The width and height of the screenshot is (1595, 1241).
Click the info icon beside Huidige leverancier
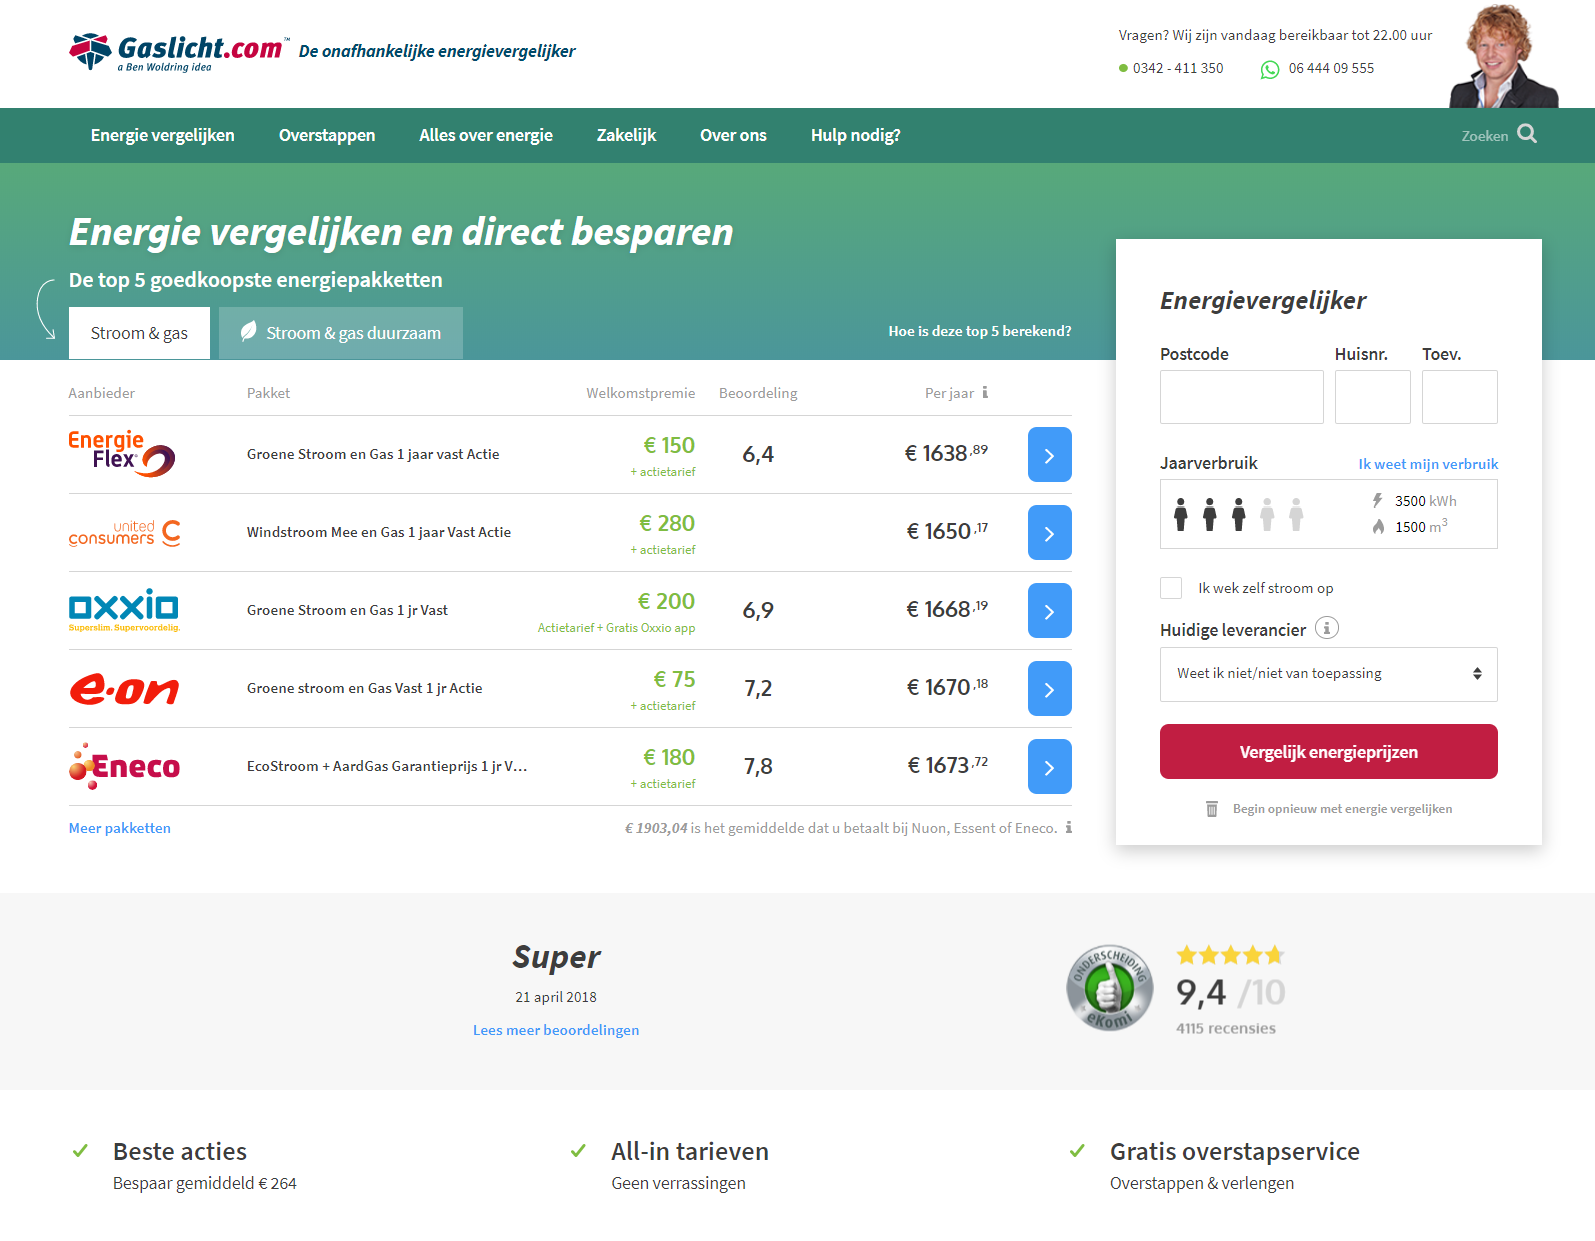coord(1326,628)
